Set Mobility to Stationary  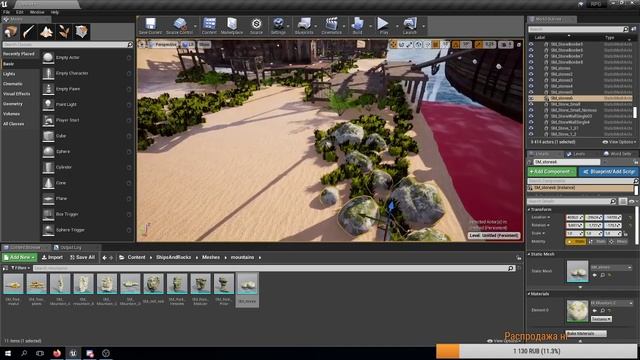[x=598, y=242]
